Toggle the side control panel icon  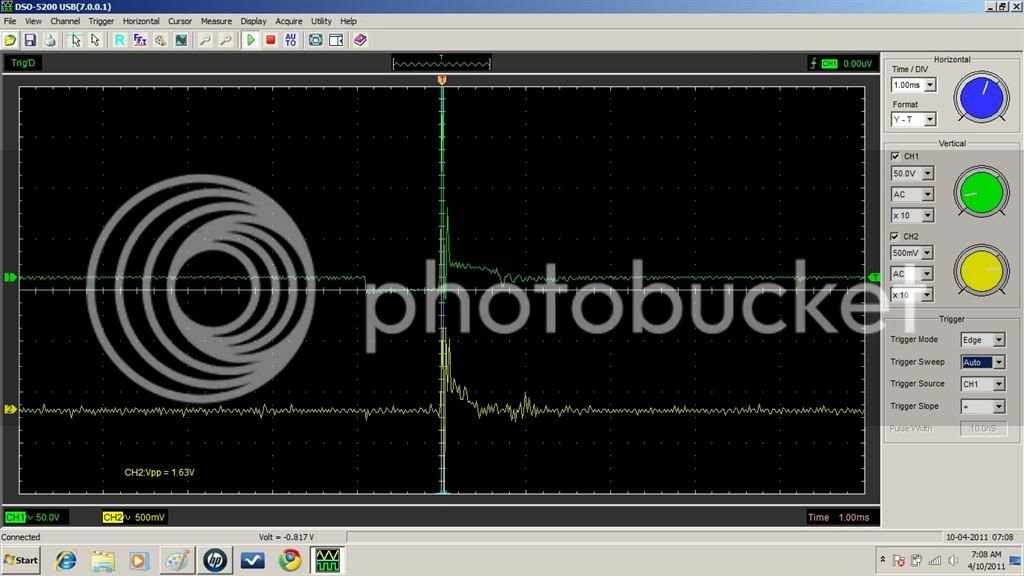pos(336,40)
